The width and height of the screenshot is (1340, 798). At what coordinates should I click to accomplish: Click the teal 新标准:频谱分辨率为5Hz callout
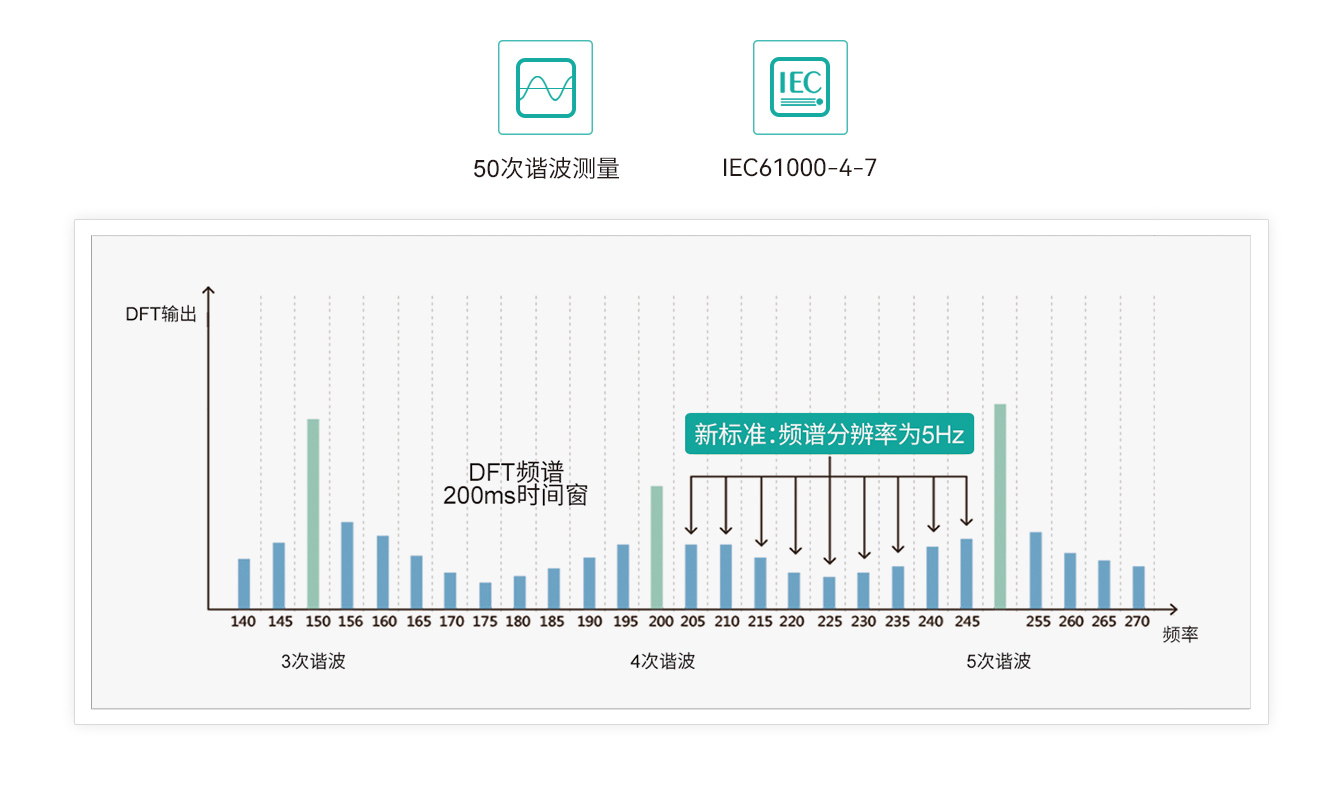[x=829, y=434]
